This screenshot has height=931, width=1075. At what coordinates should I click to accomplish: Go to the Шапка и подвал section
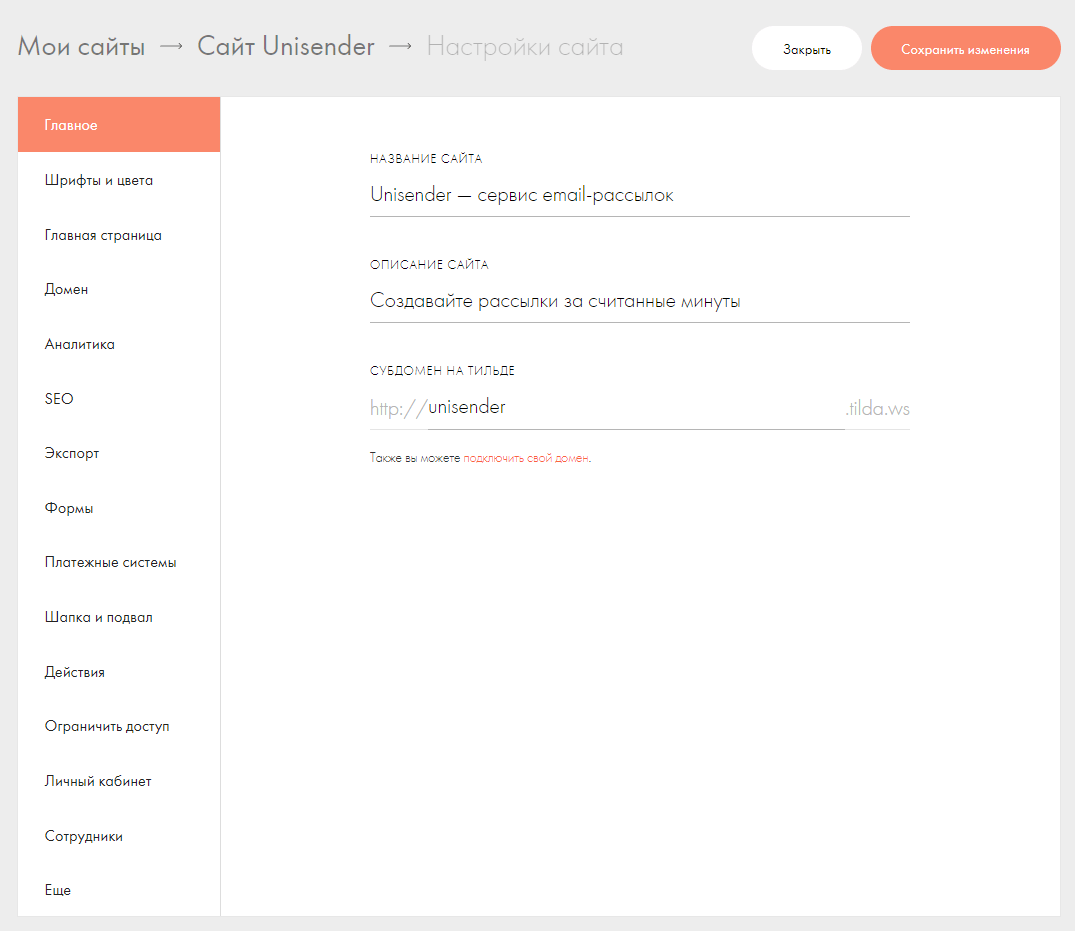click(119, 617)
